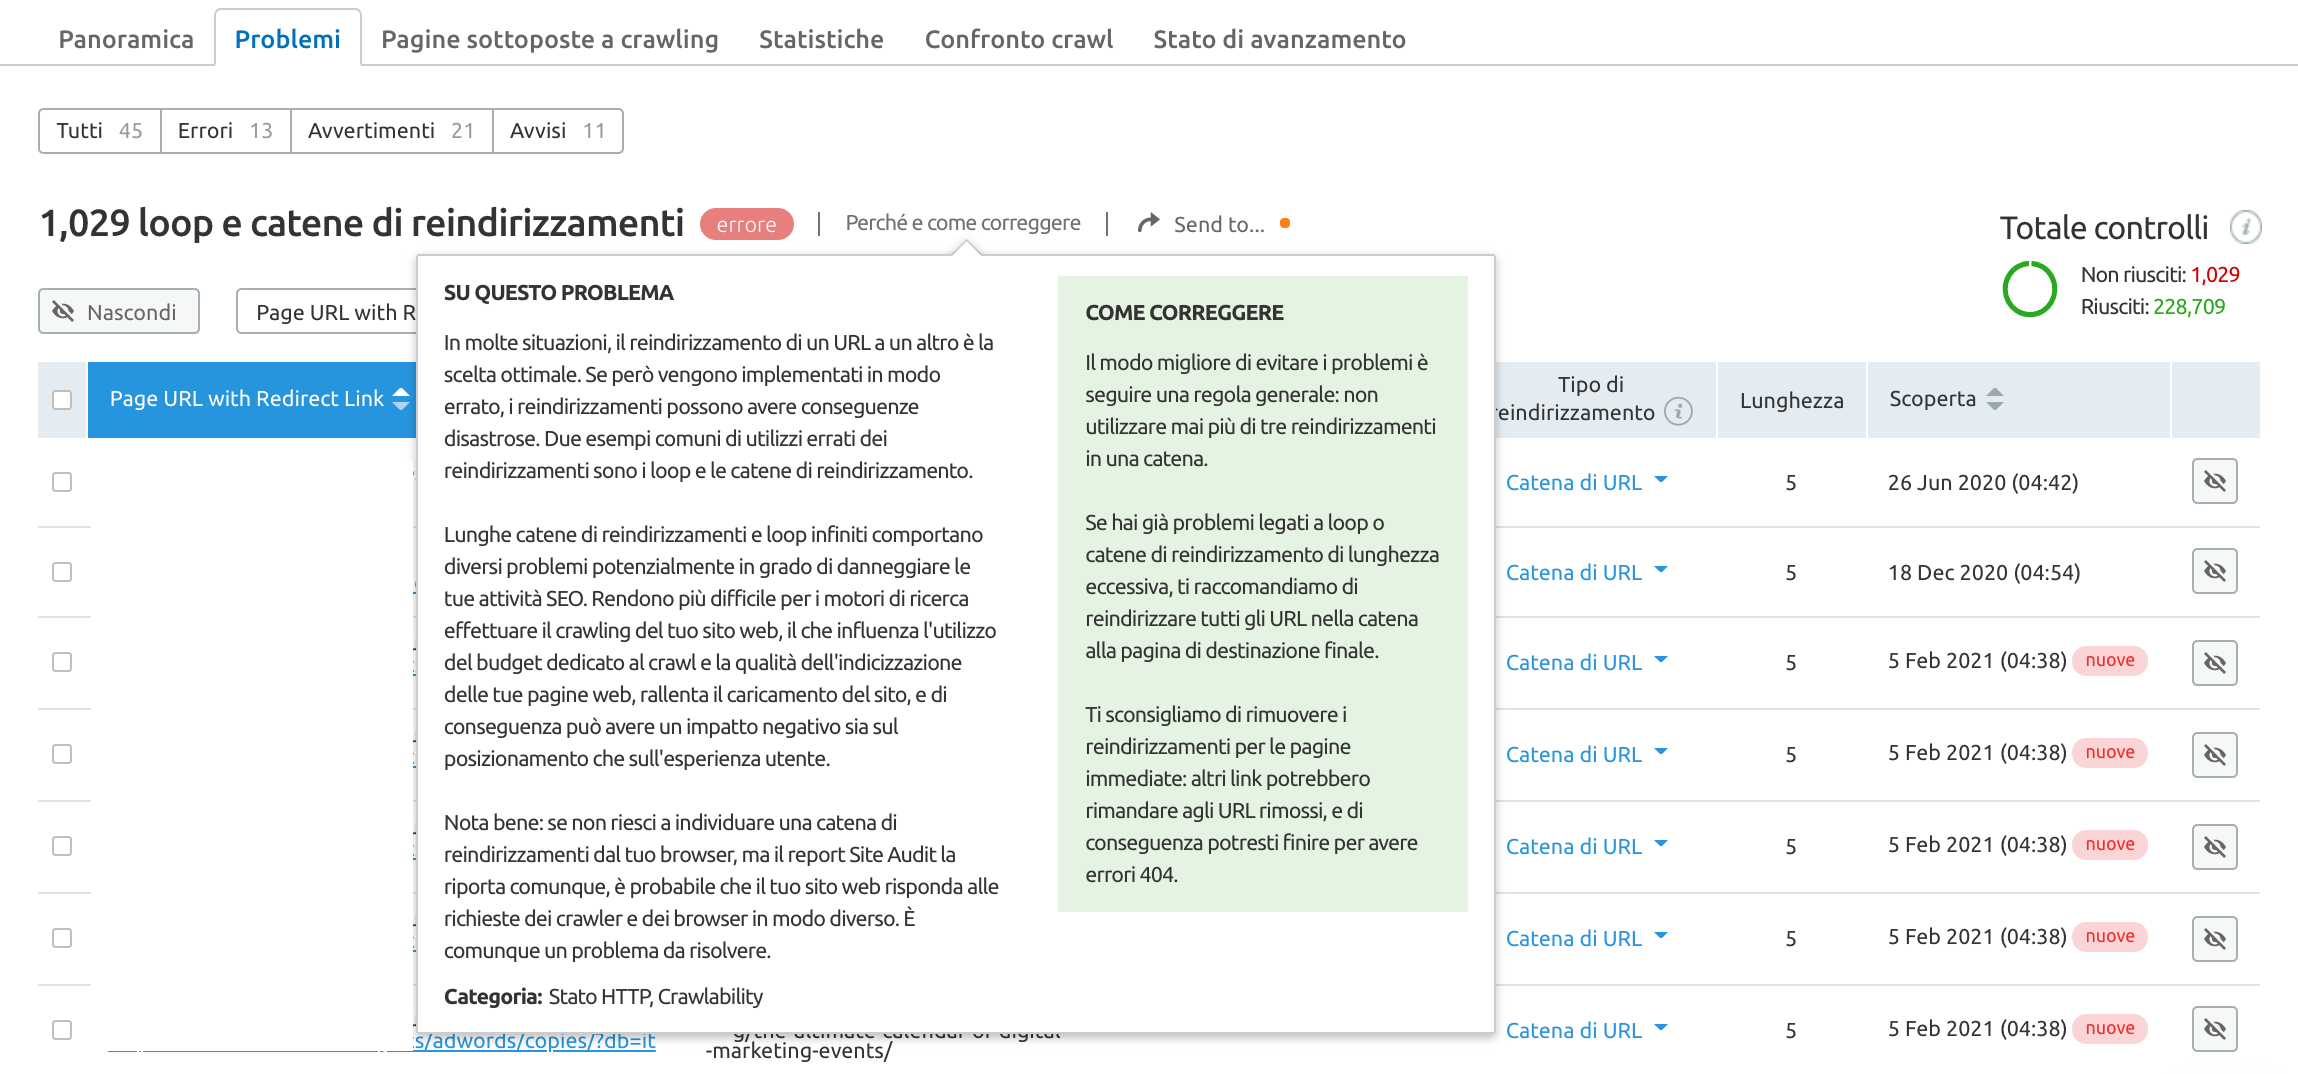Click the Totale controlli info icon
This screenshot has width=2298, height=1074.
tap(2245, 227)
